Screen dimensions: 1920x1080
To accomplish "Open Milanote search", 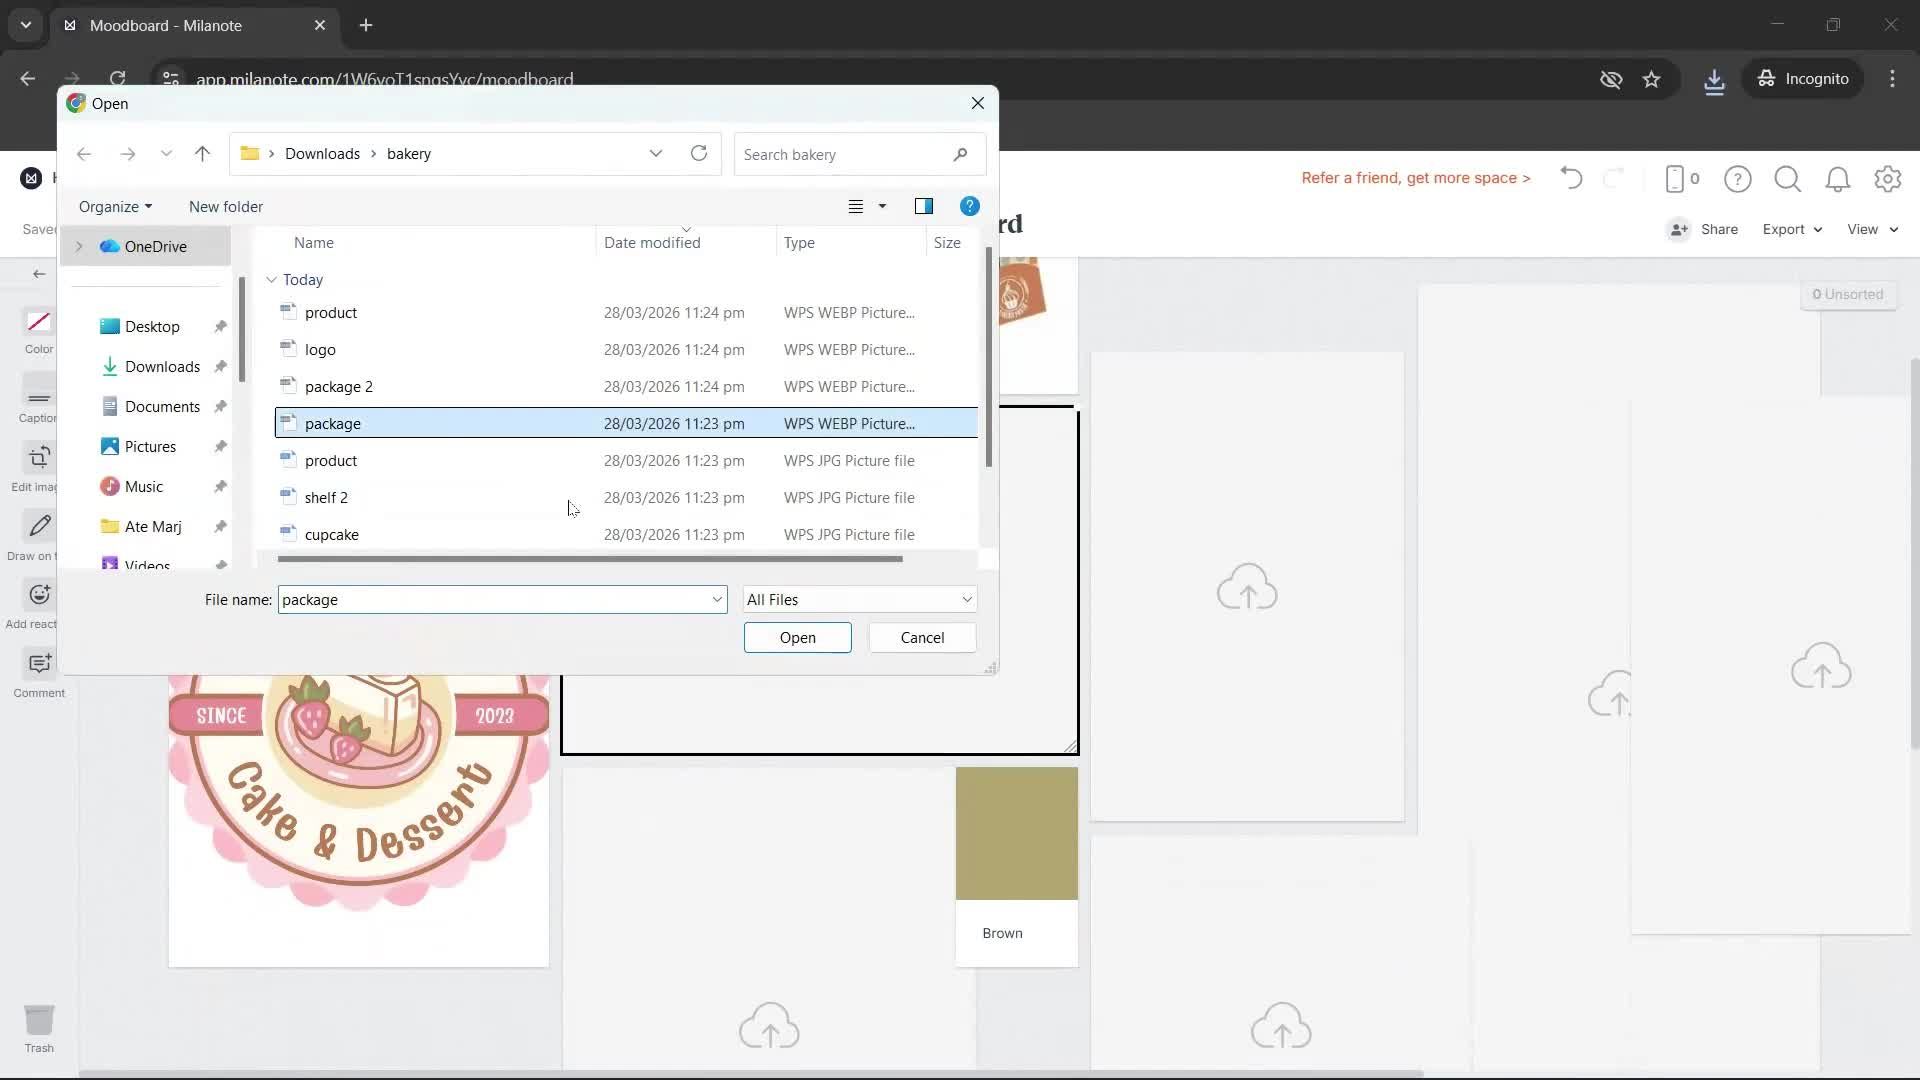I will (x=1787, y=178).
